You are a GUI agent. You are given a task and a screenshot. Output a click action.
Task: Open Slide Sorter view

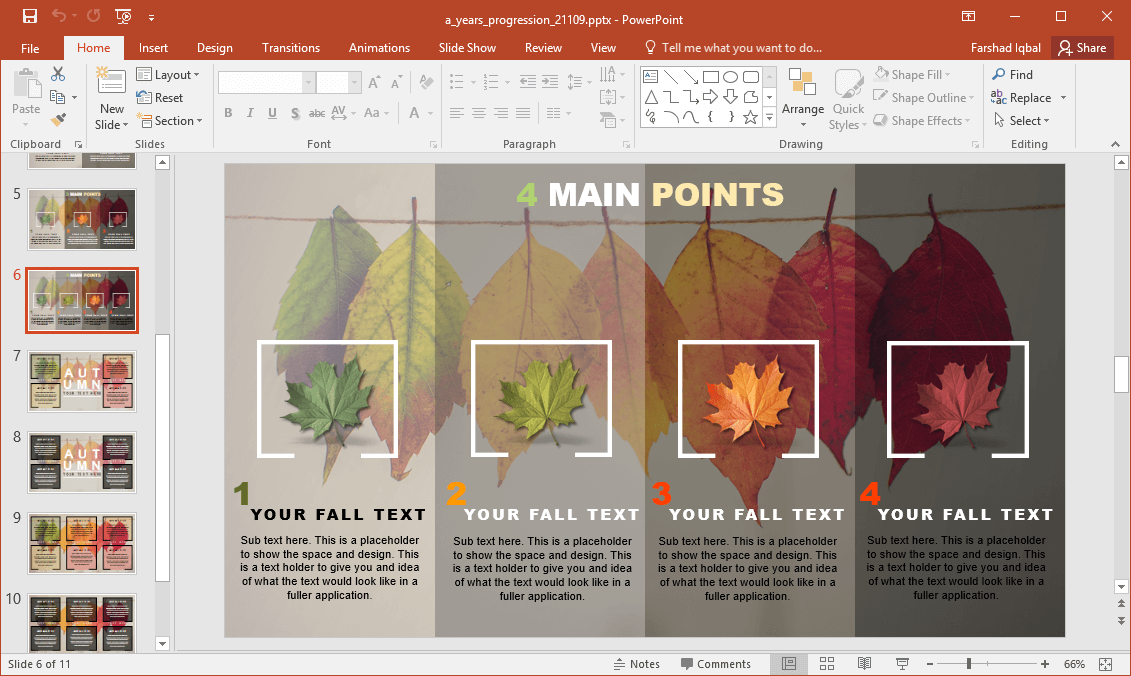tap(827, 664)
